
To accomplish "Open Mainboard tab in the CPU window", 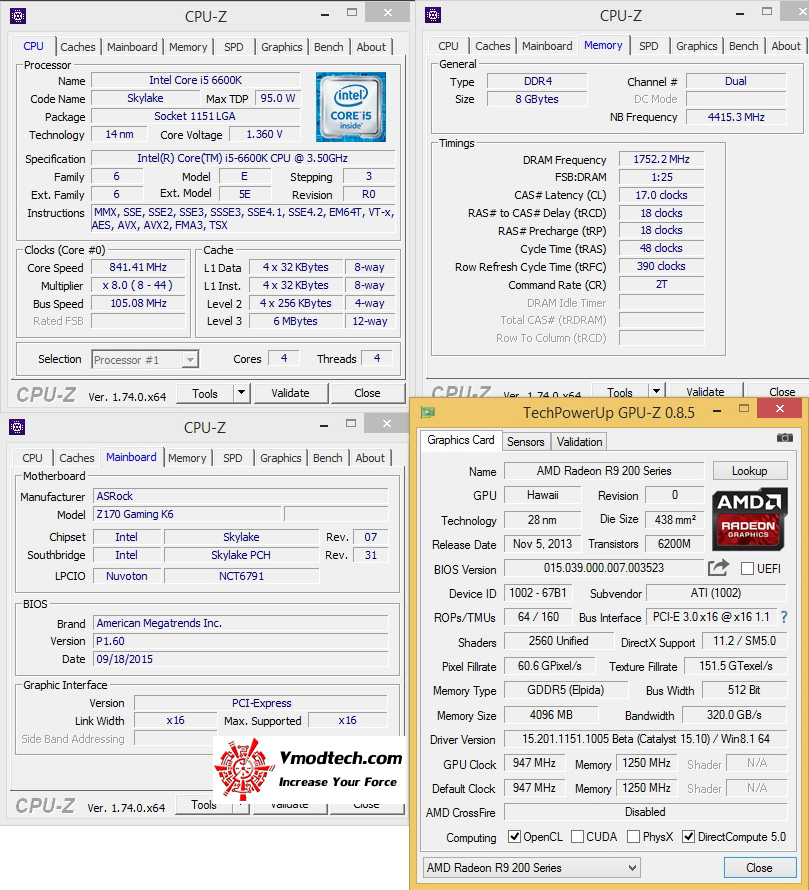I will click(x=132, y=47).
